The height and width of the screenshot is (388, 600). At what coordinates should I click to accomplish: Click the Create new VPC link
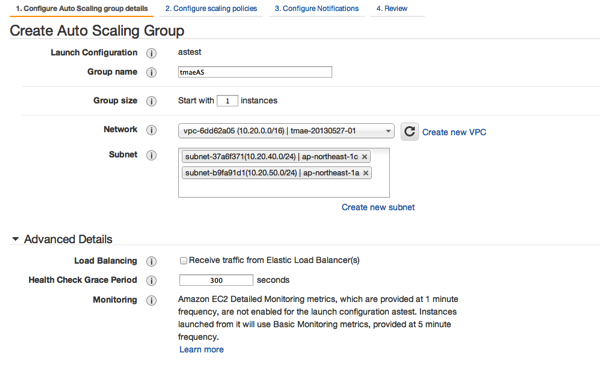[x=454, y=132]
